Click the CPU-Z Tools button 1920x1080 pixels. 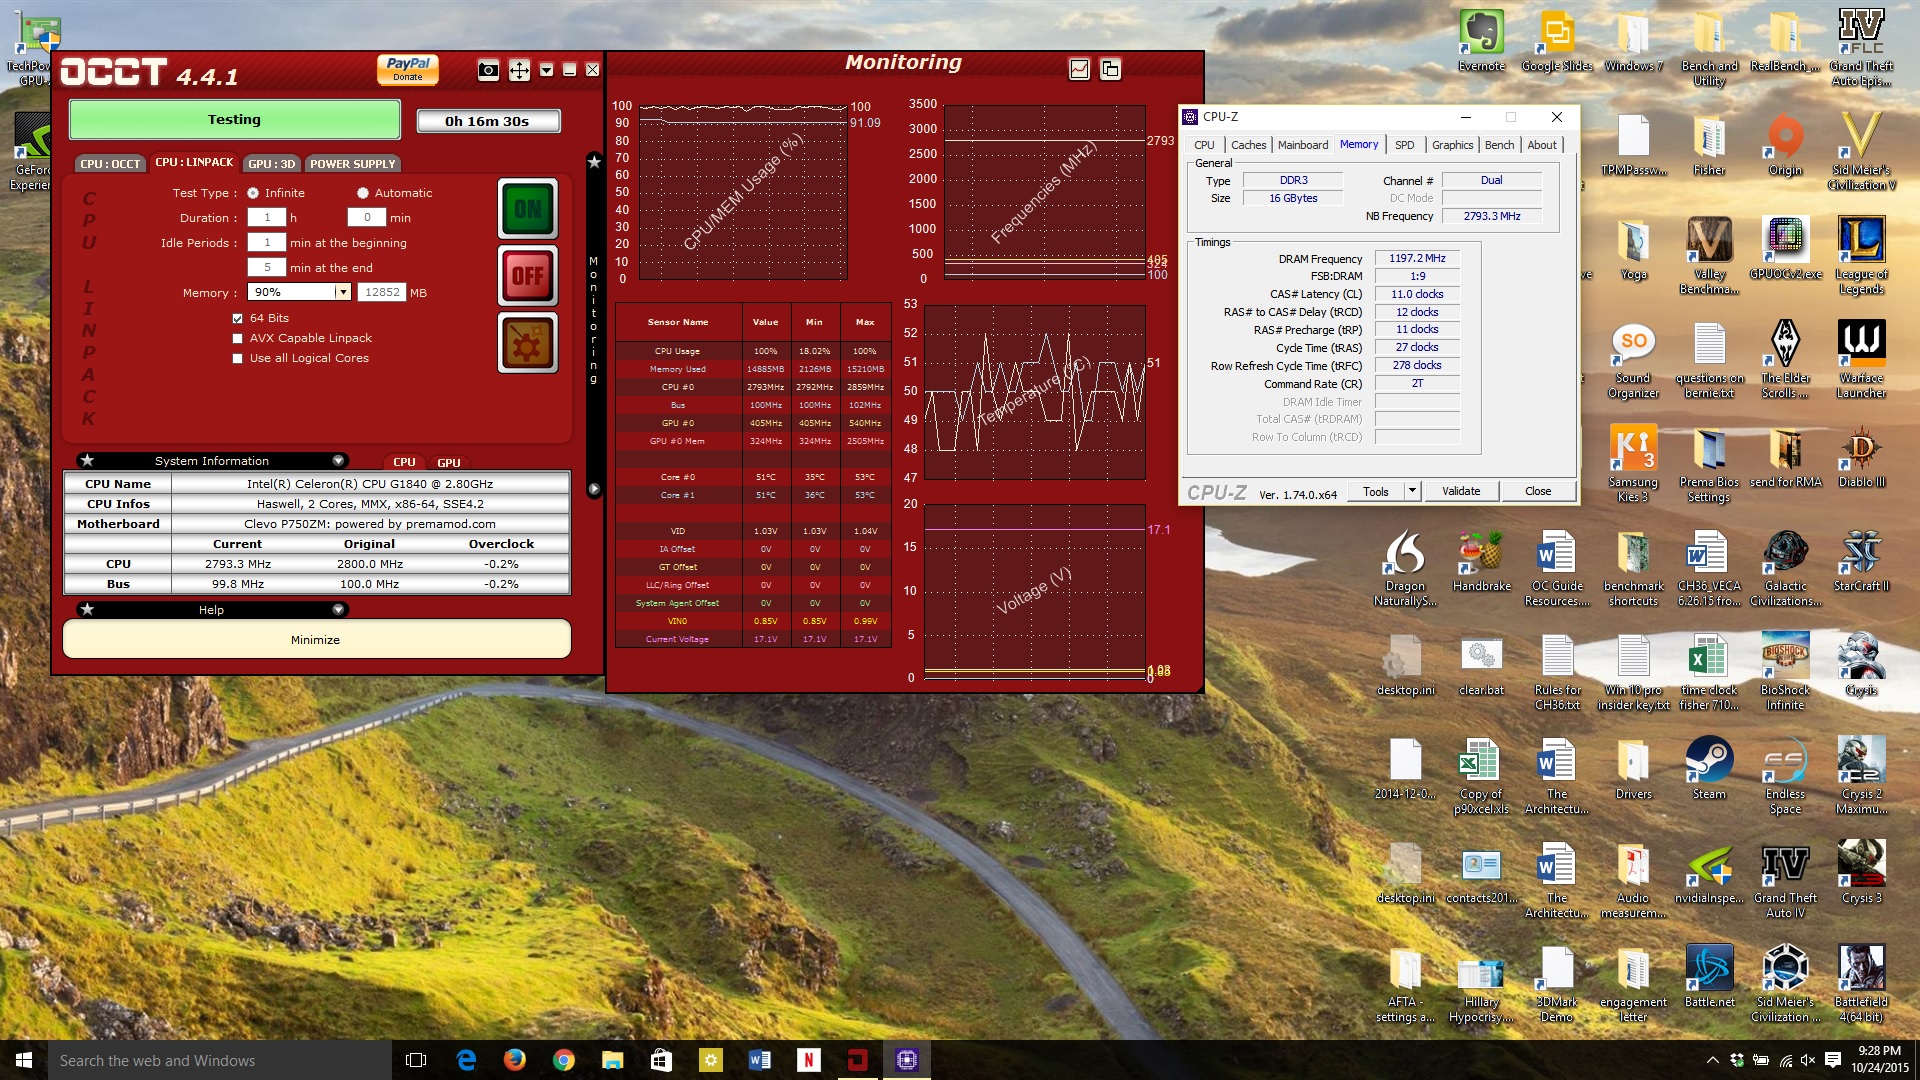coord(1376,491)
